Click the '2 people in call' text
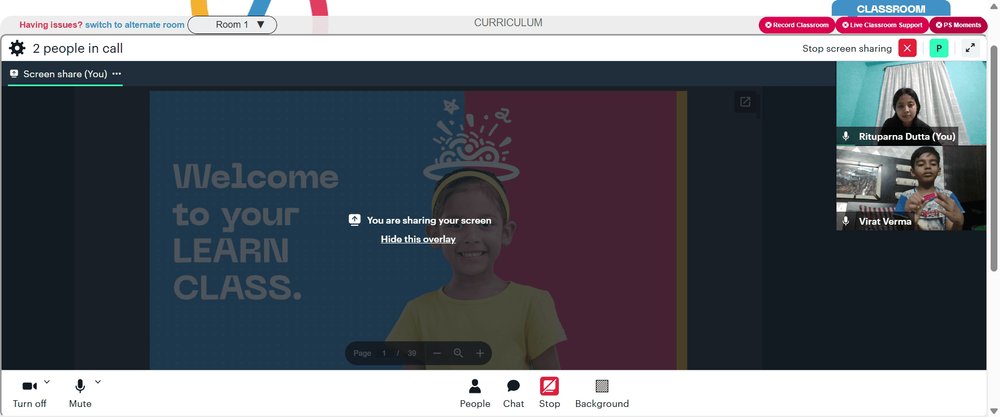The image size is (1000, 417). 78,48
